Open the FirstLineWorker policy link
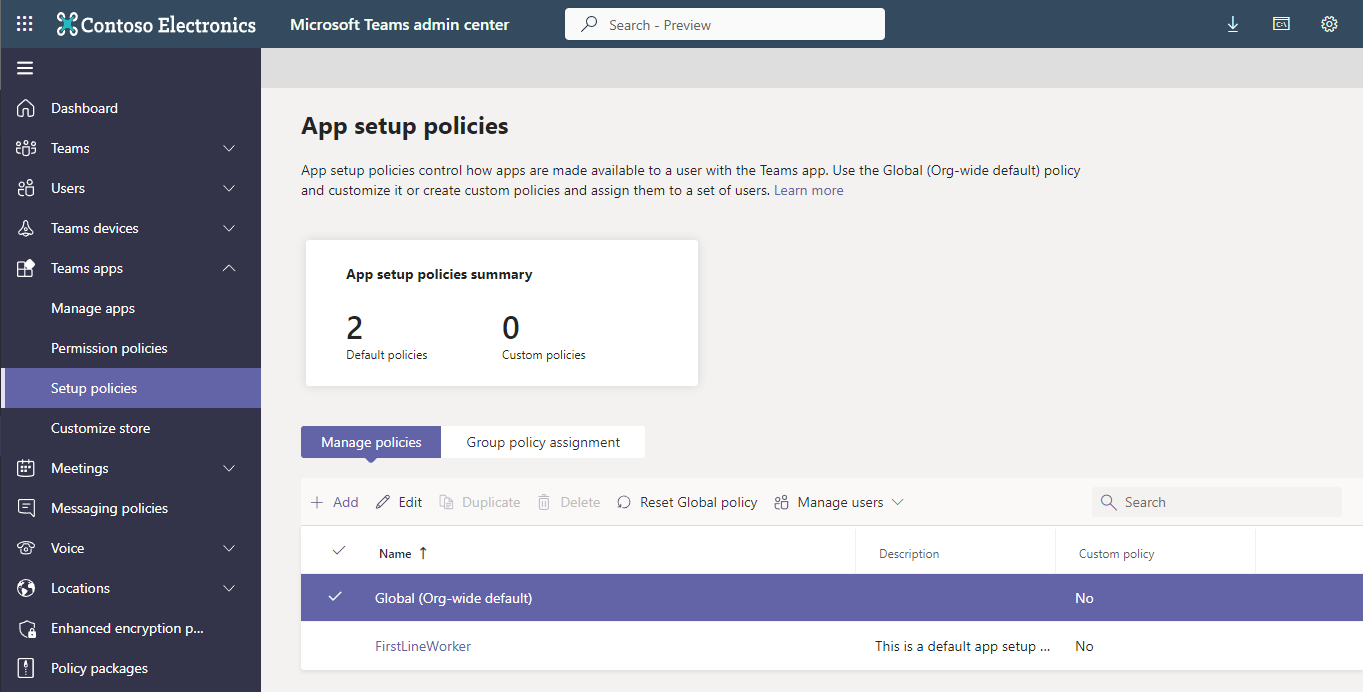This screenshot has width=1363, height=692. (x=423, y=646)
